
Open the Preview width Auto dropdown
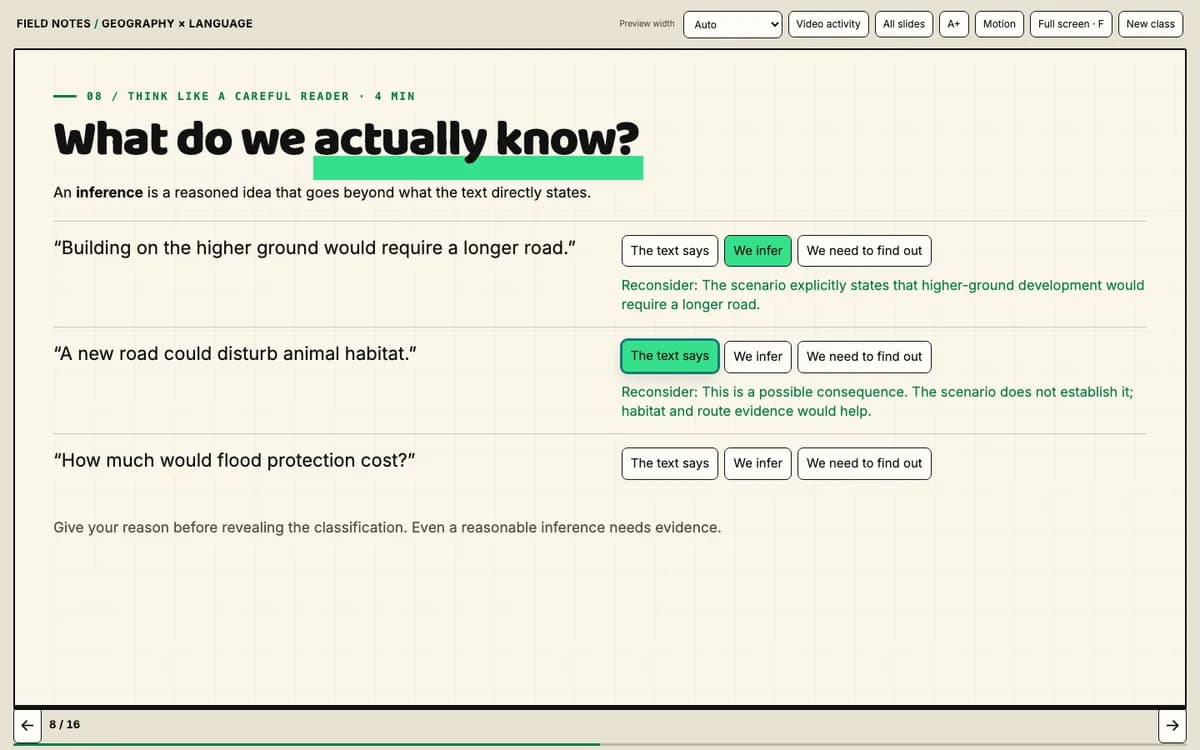(x=733, y=24)
